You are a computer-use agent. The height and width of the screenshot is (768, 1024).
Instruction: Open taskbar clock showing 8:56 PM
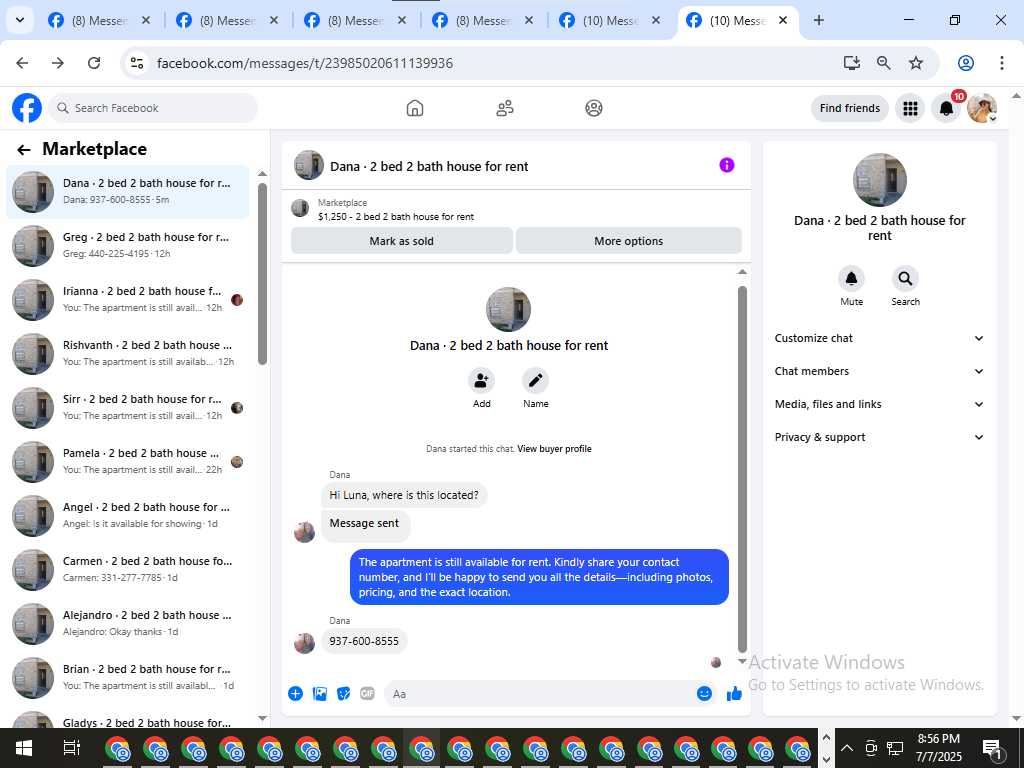click(x=938, y=748)
